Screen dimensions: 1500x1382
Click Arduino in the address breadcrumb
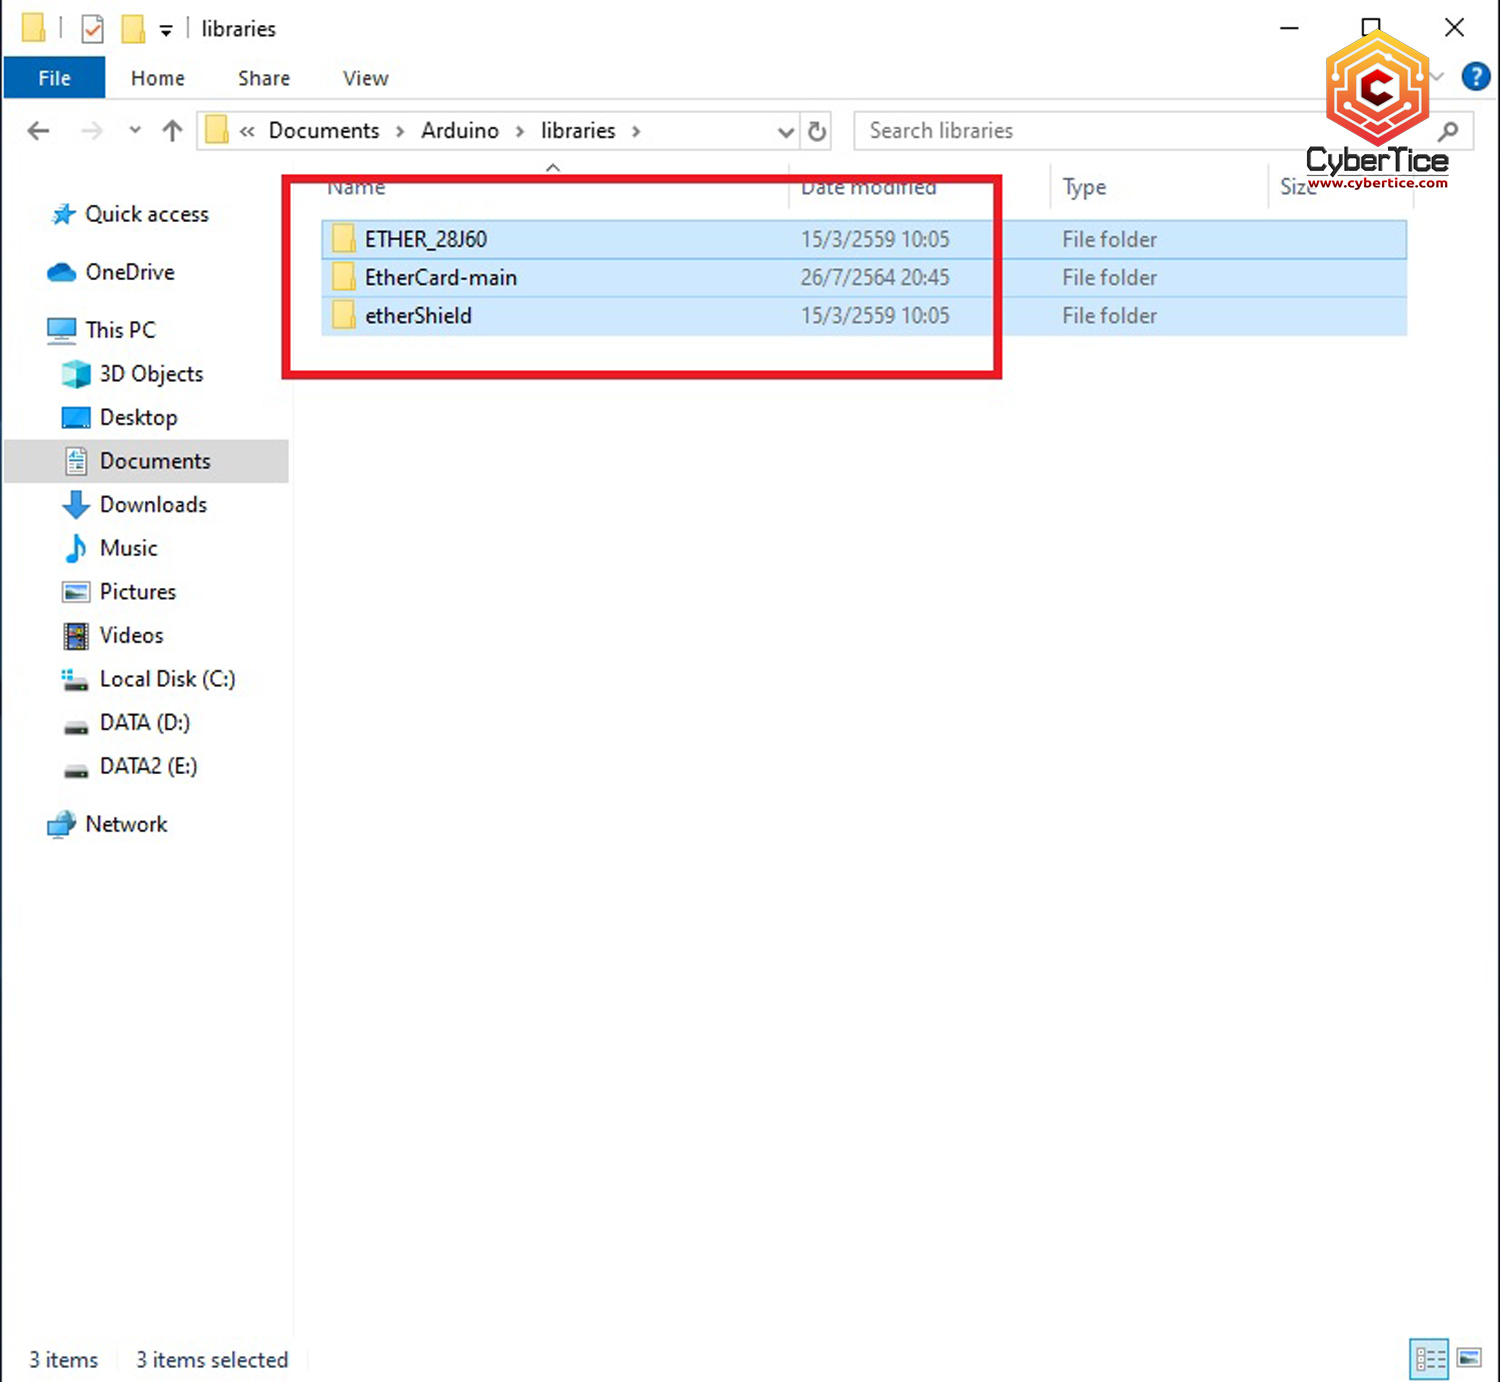(x=459, y=131)
